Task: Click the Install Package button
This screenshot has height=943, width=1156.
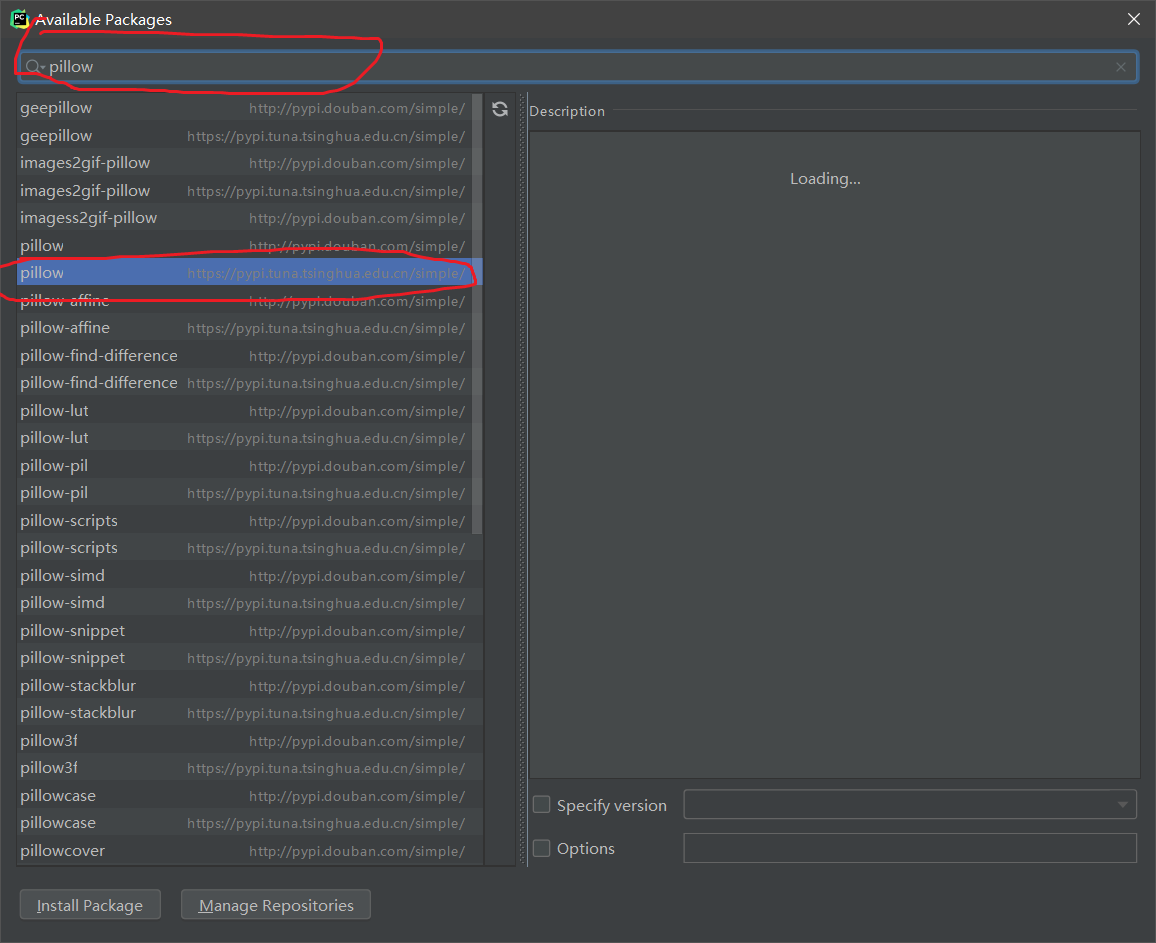Action: 90,905
